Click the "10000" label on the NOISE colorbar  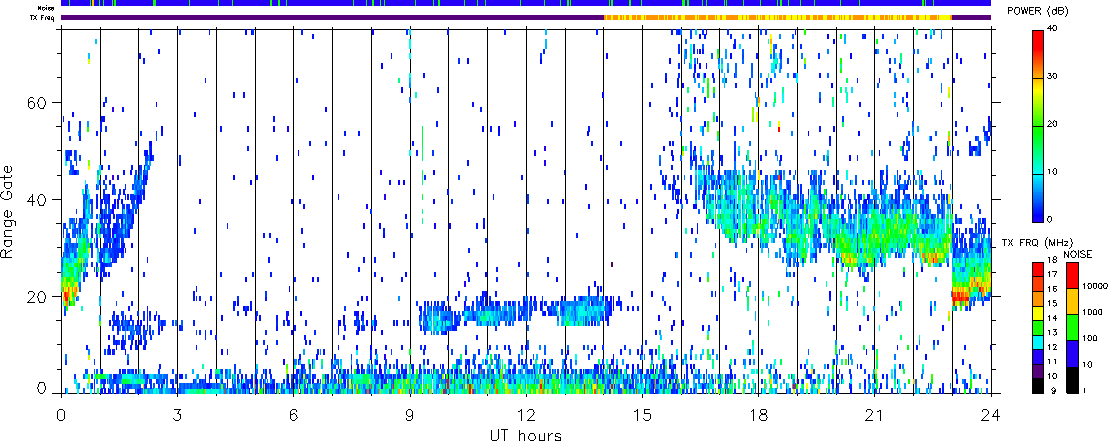pyautogui.click(x=1094, y=286)
